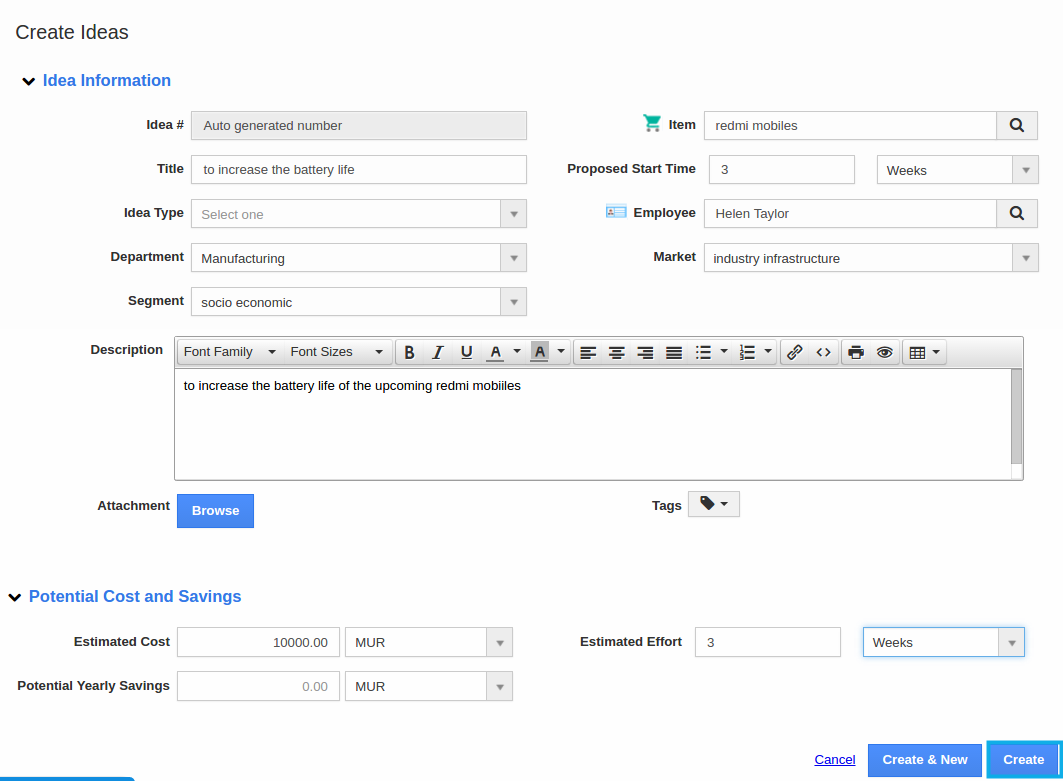Screen dimensions: 1063x781
Task: Click the Employee card icon
Action: coord(616,212)
